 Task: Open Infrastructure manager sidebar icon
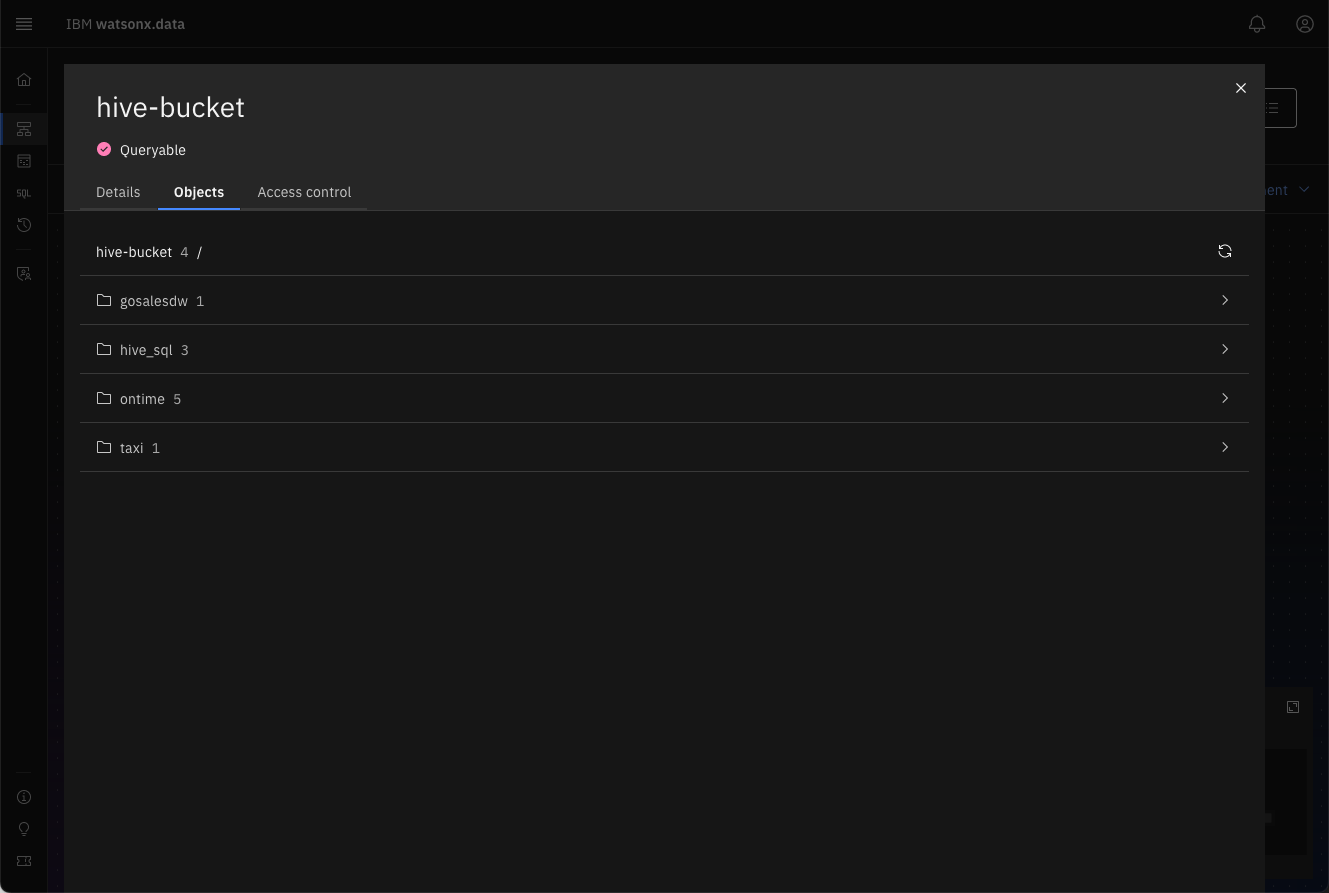[x=24, y=129]
